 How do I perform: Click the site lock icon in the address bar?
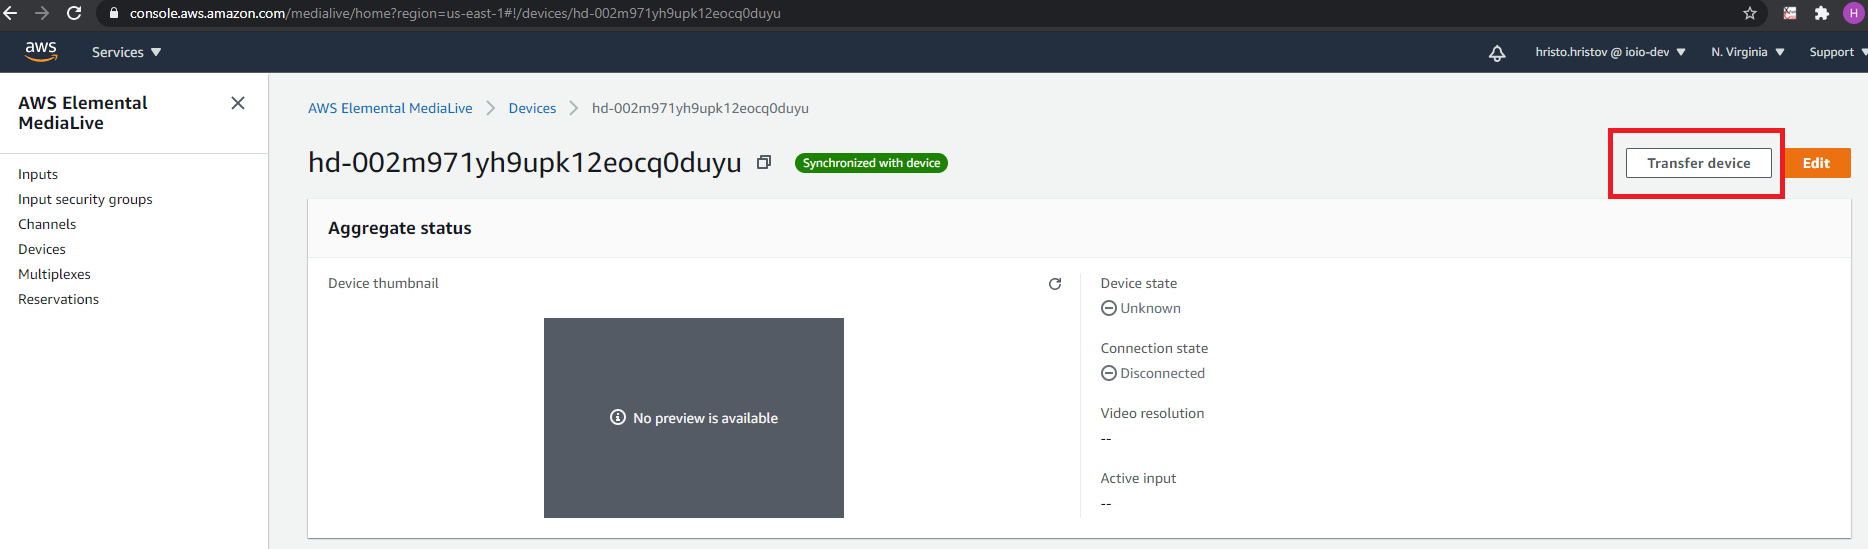[x=113, y=13]
